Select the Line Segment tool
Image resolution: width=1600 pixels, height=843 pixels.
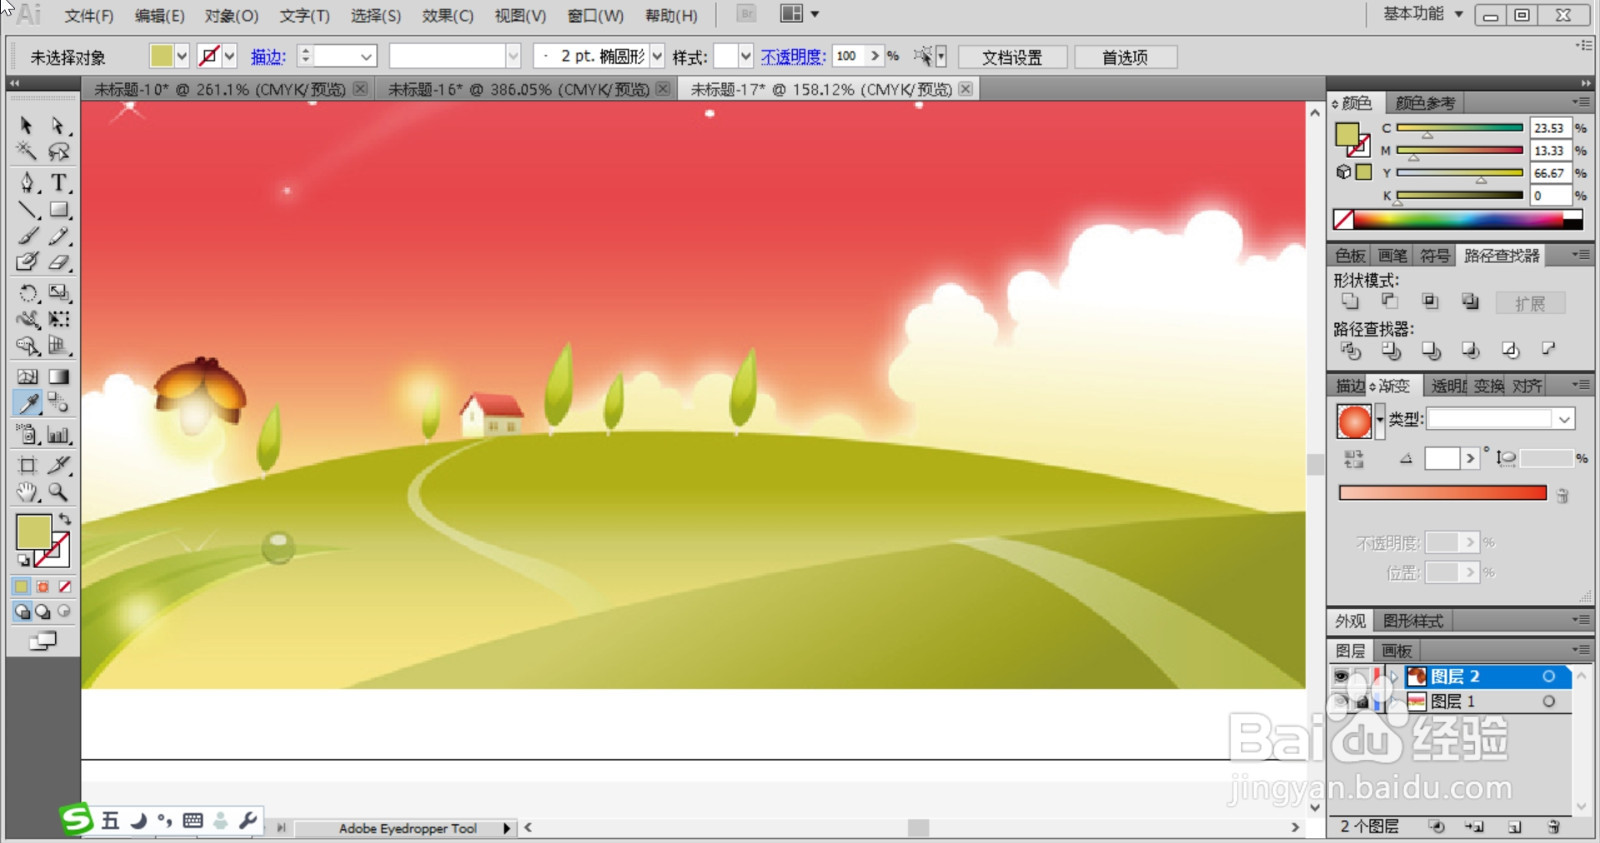(27, 210)
